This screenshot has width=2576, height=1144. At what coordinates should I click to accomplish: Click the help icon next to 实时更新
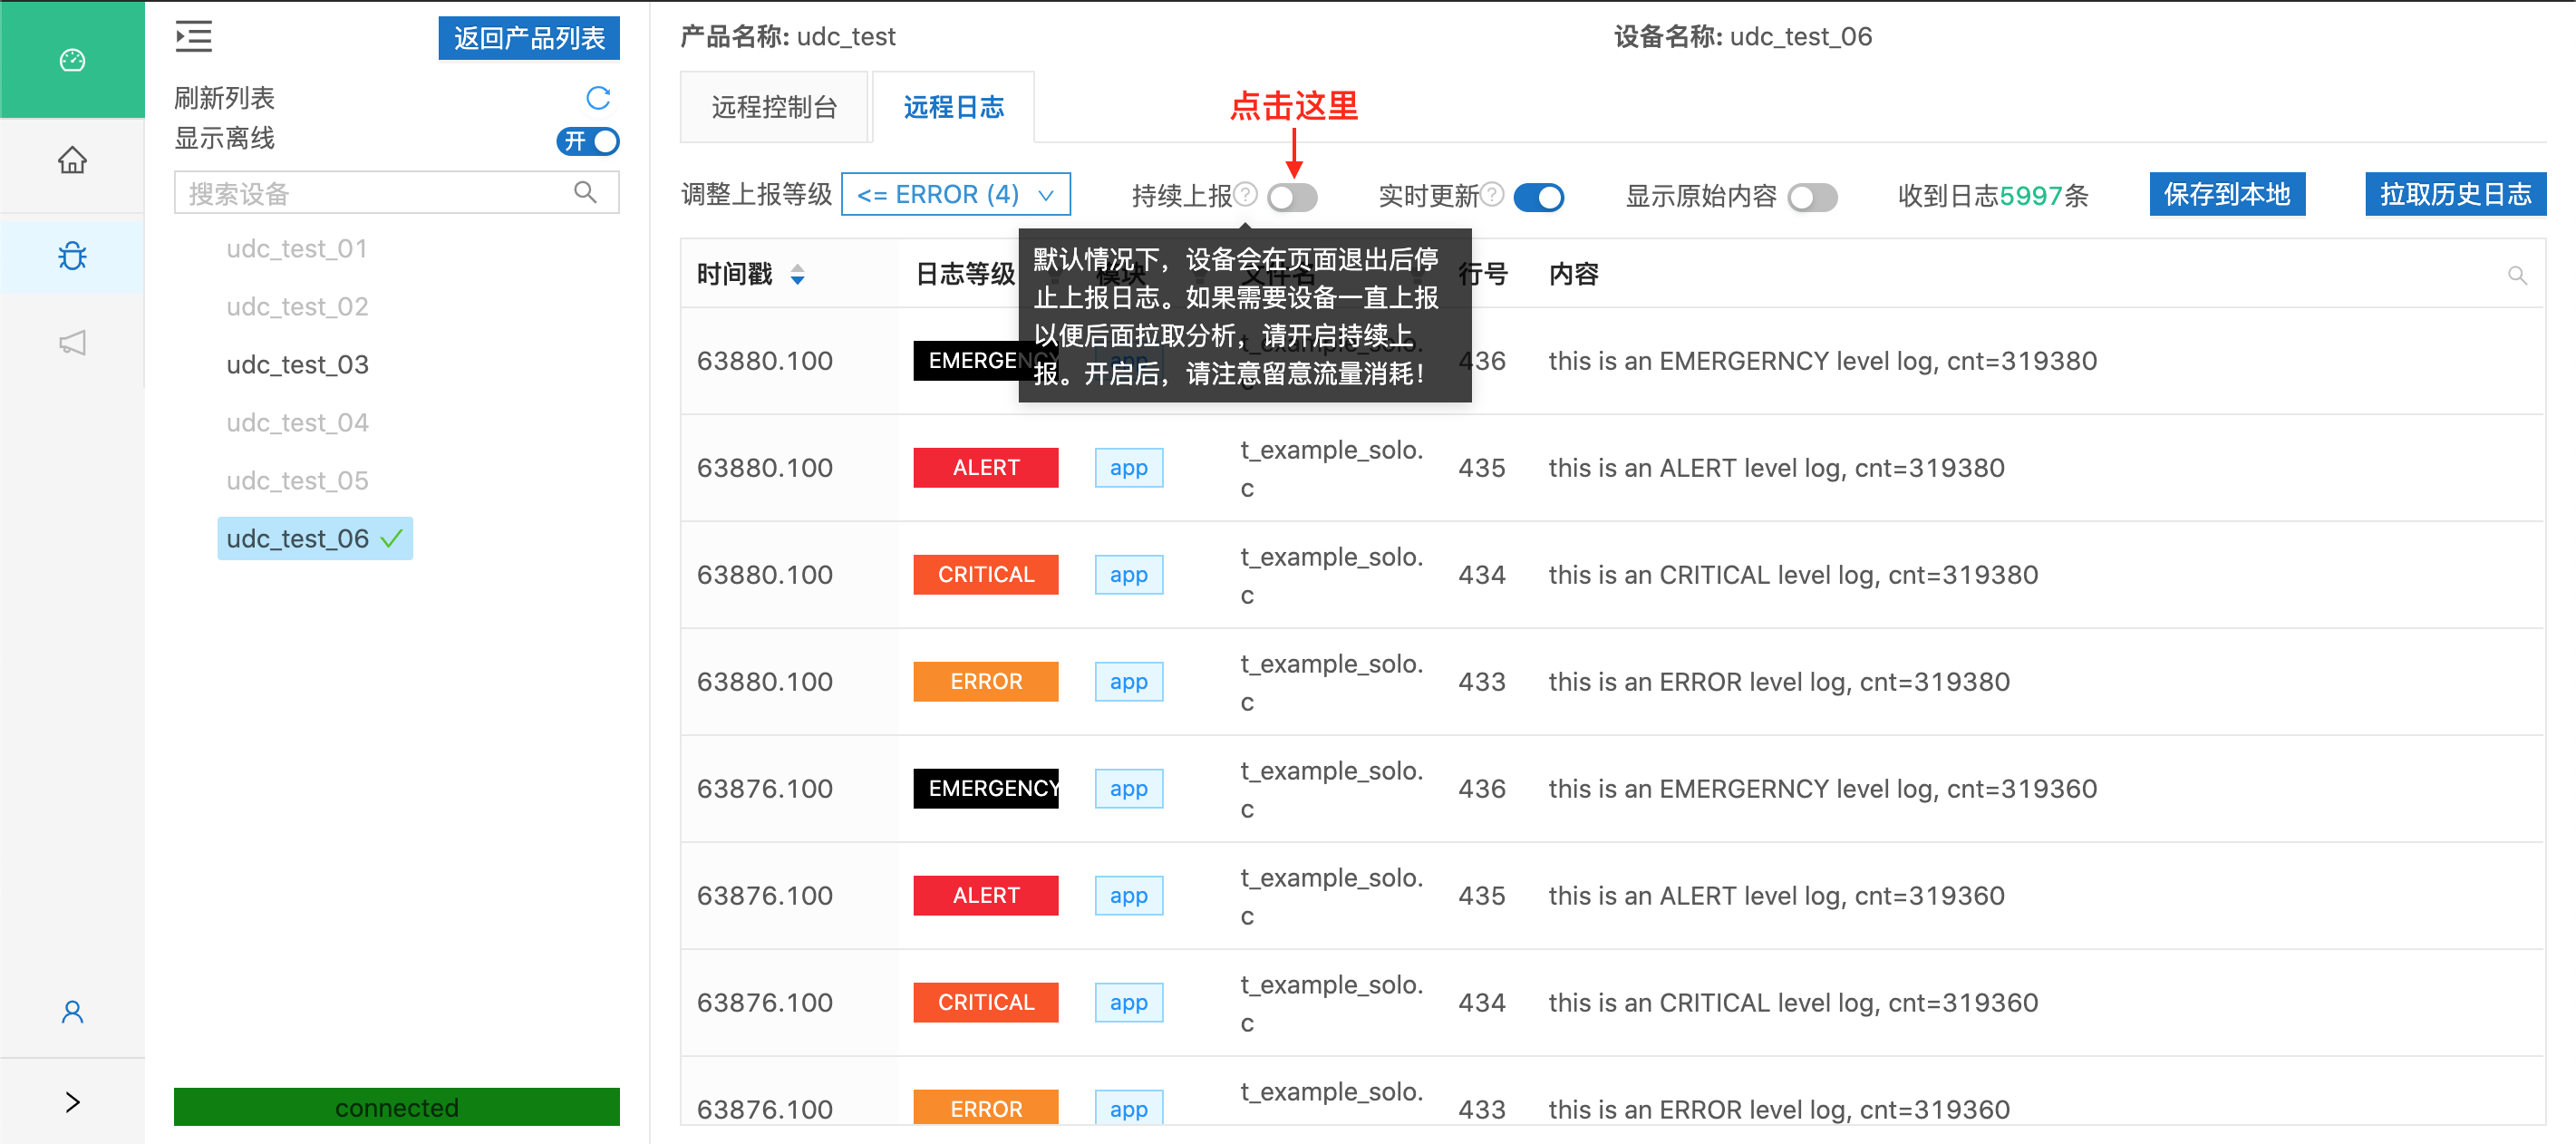click(x=1492, y=194)
